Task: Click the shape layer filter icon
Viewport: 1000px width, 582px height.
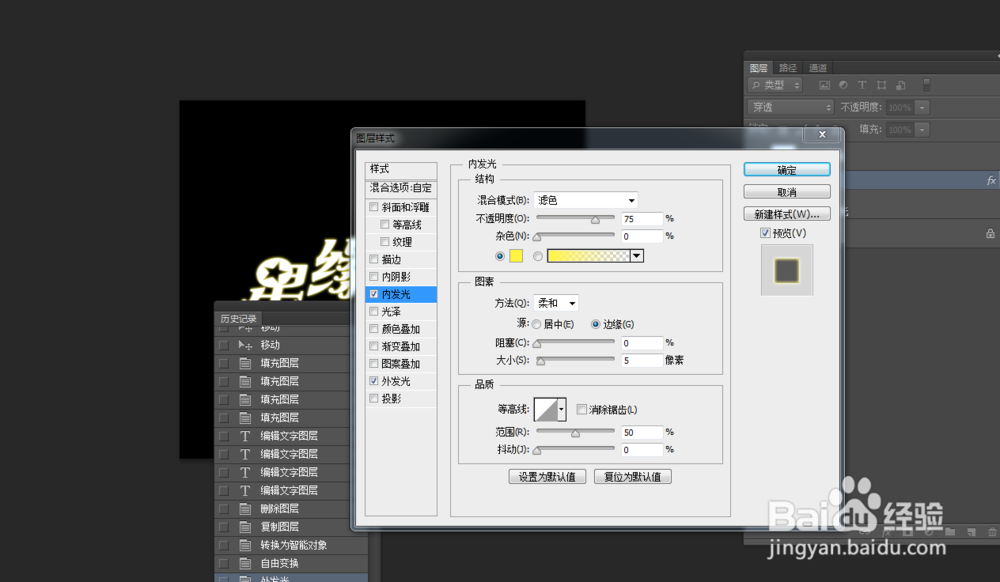Action: 882,85
